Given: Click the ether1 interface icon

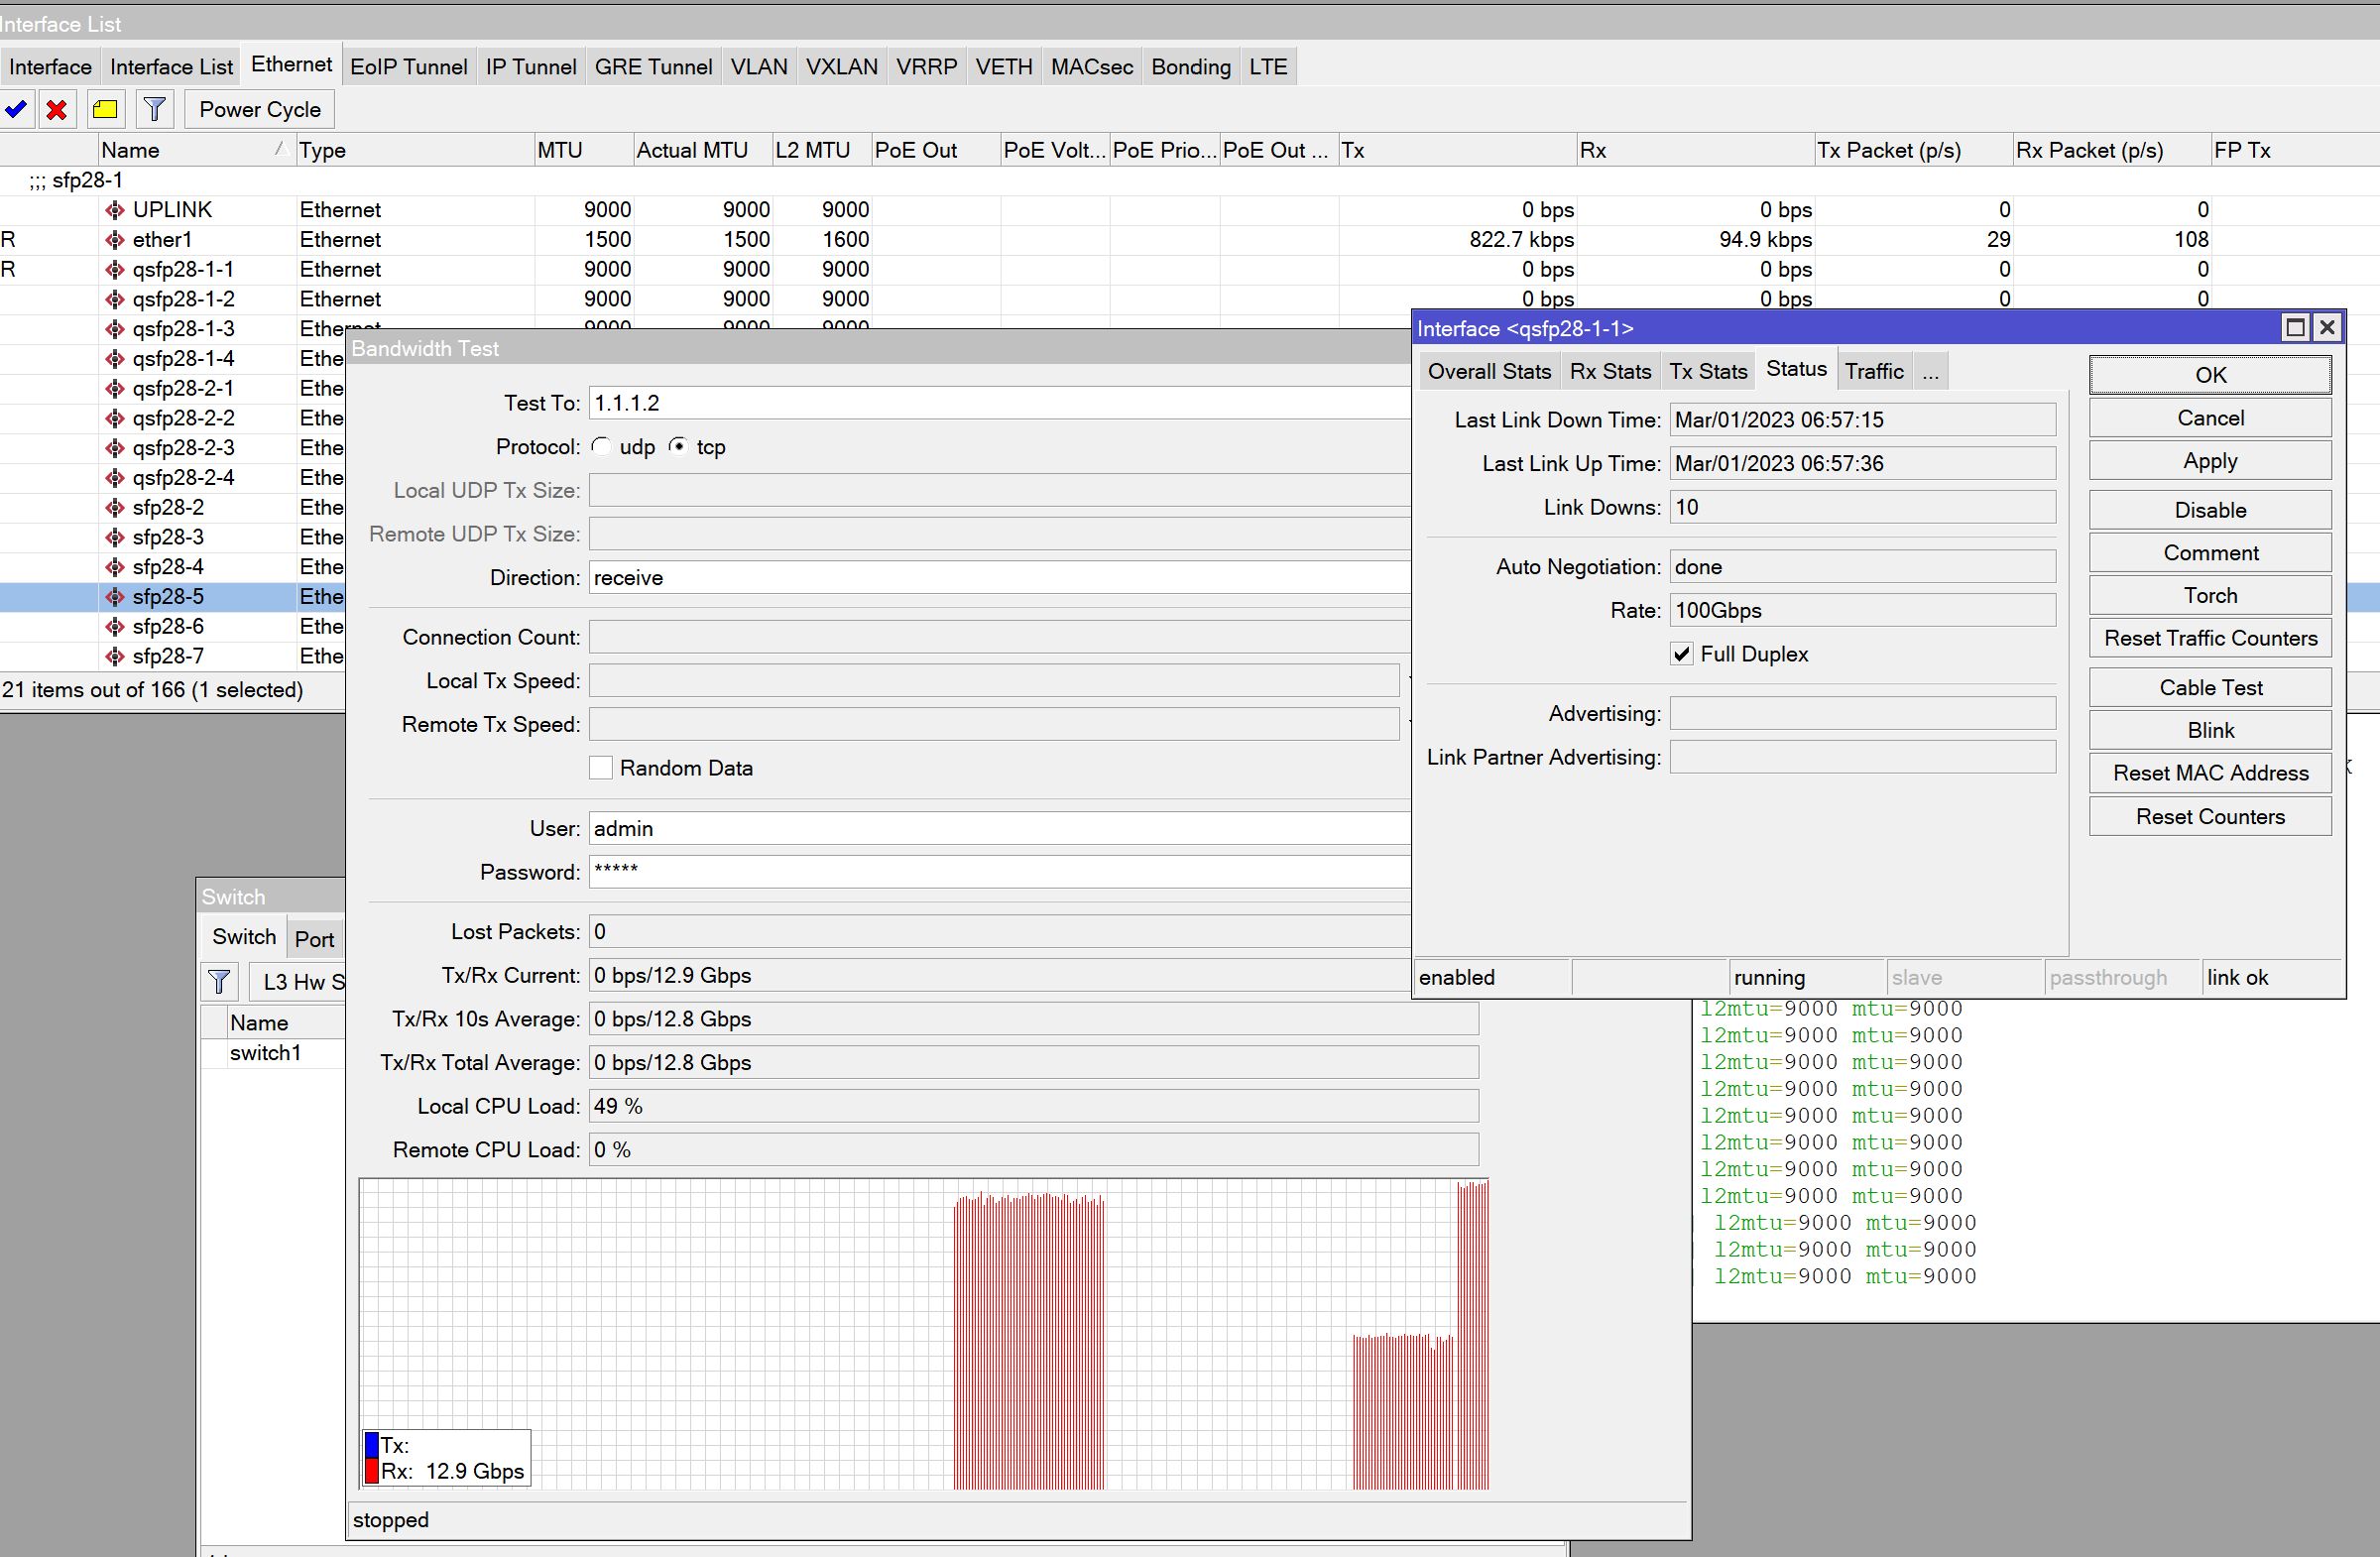Looking at the screenshot, I should (115, 240).
